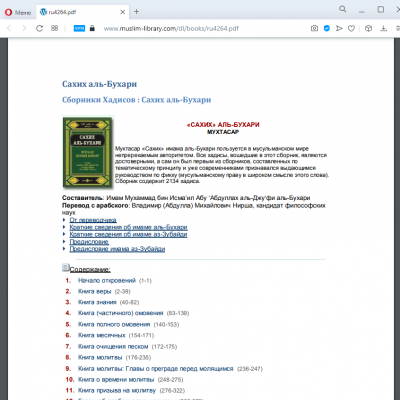Screen dimensions: 400x400
Task: Open the Предисловие имама аз-Зубайди link
Action: (117, 249)
